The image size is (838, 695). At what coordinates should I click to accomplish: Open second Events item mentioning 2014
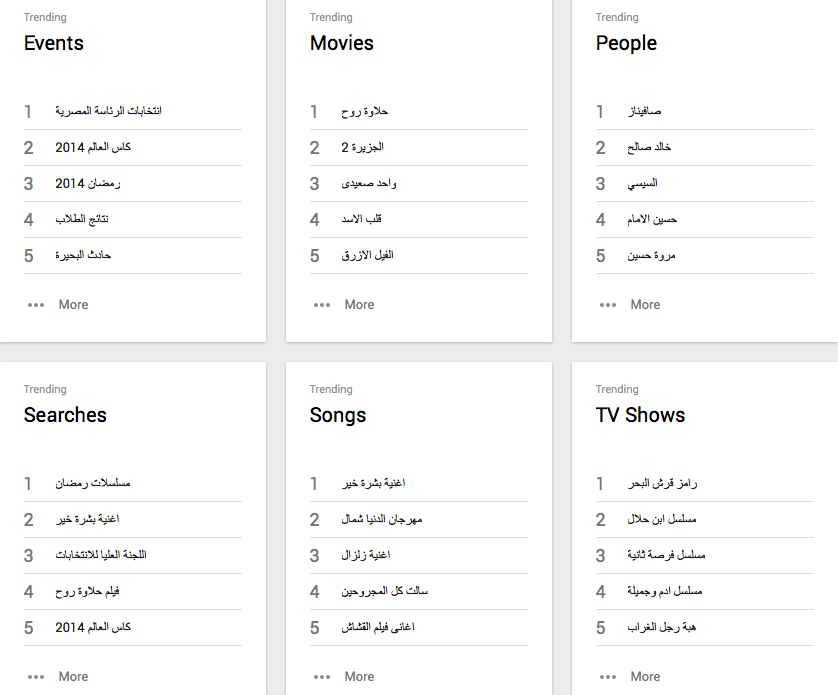[x=93, y=147]
